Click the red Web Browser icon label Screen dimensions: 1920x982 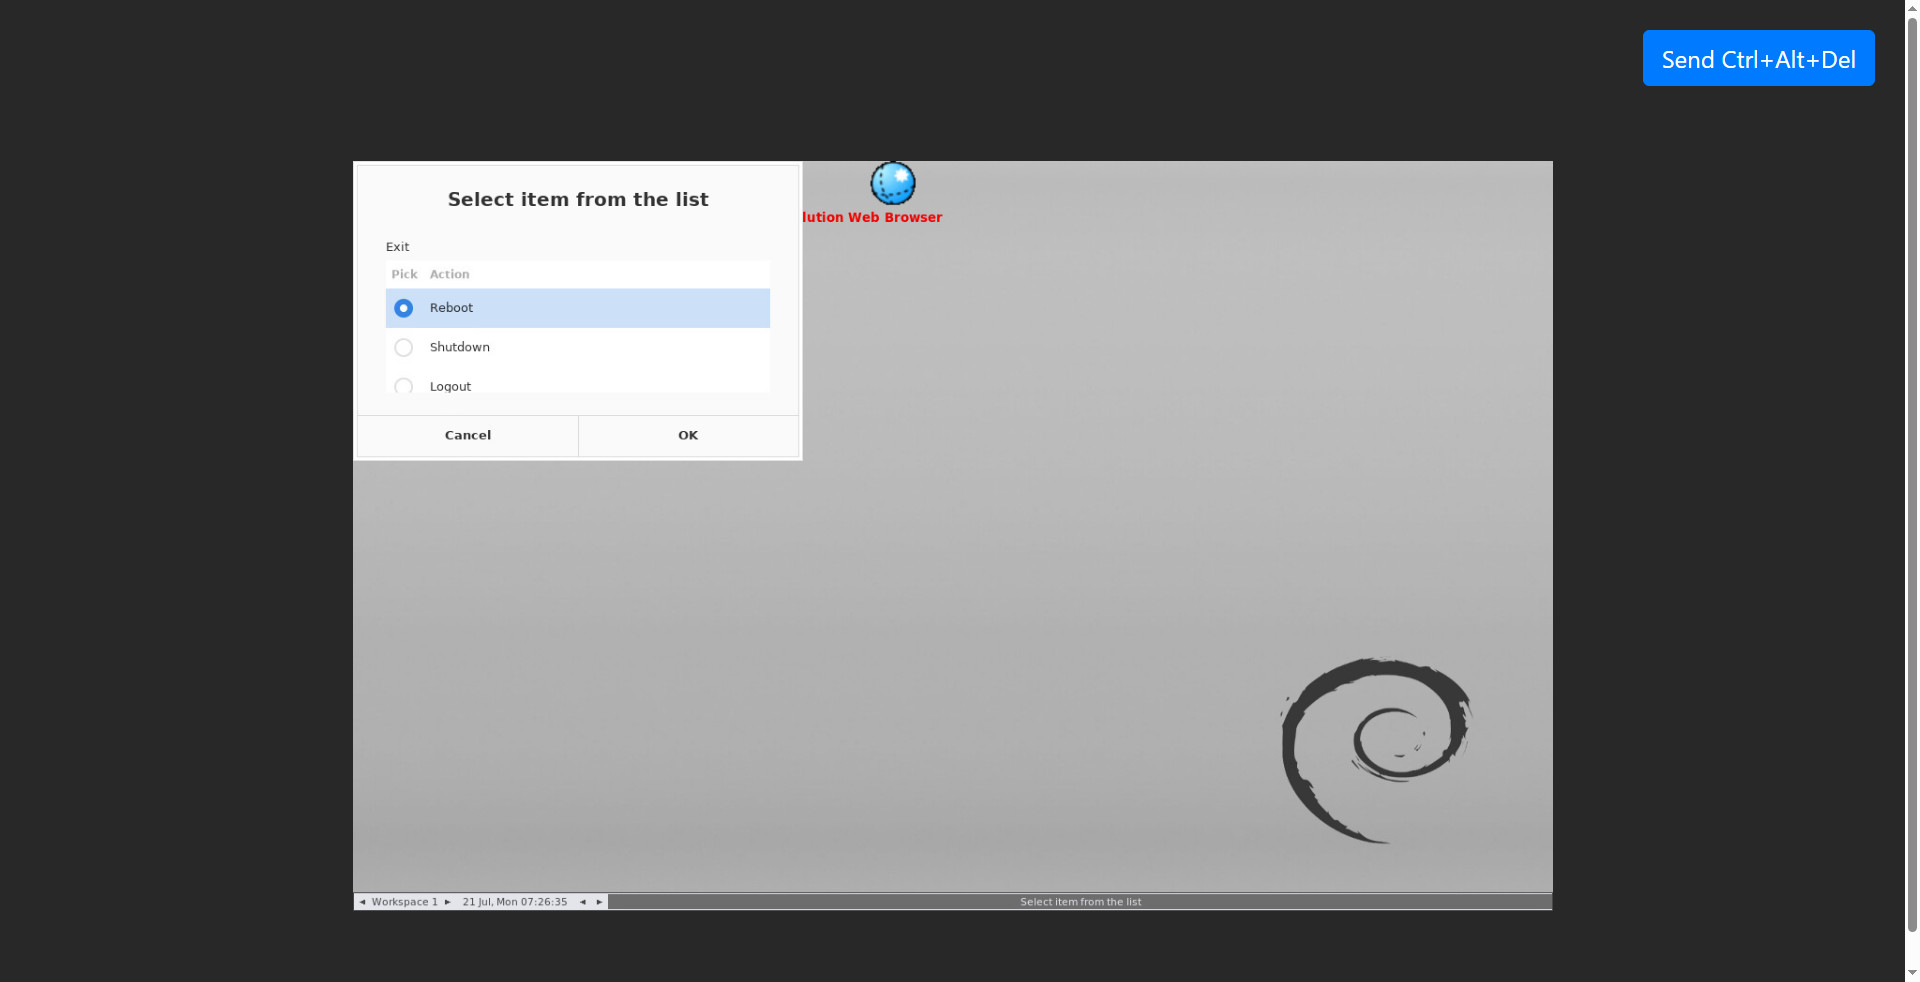[872, 218]
